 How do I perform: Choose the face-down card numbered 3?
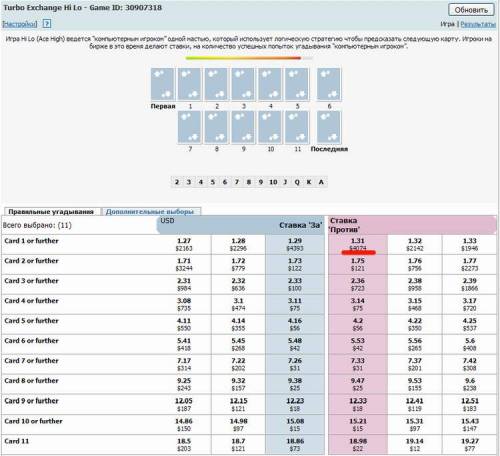(x=243, y=84)
